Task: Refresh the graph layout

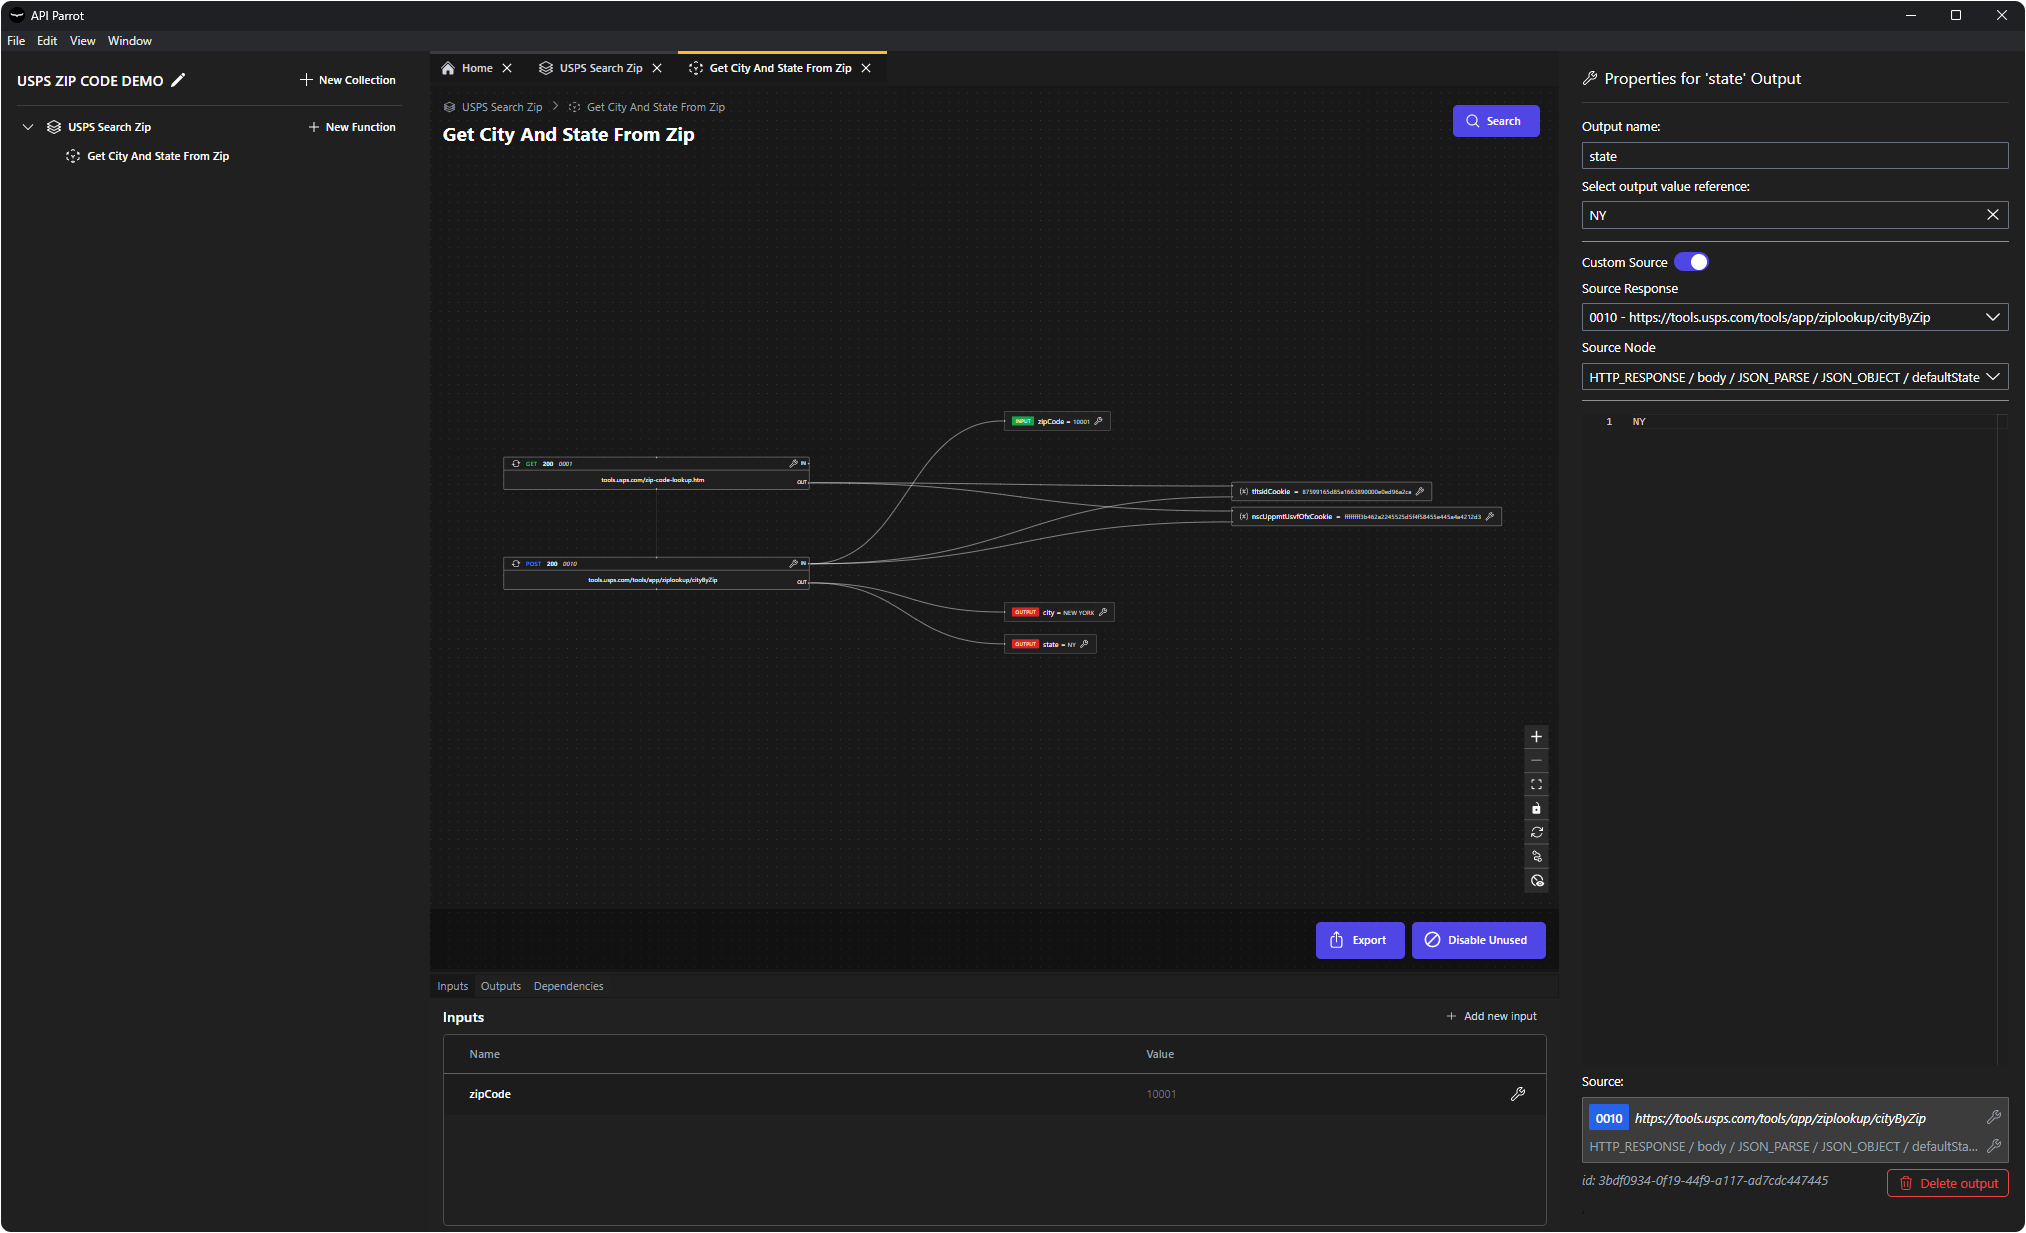Action: (x=1537, y=832)
